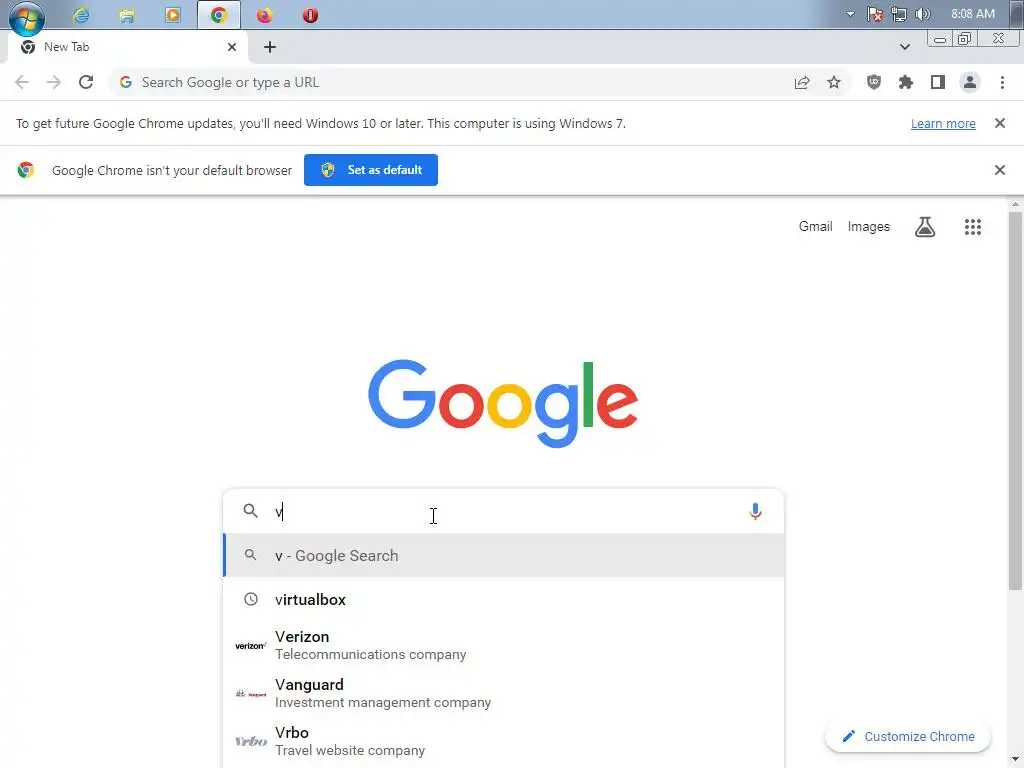Click the scrollbar down arrow
This screenshot has width=1024, height=768.
pyautogui.click(x=1015, y=760)
